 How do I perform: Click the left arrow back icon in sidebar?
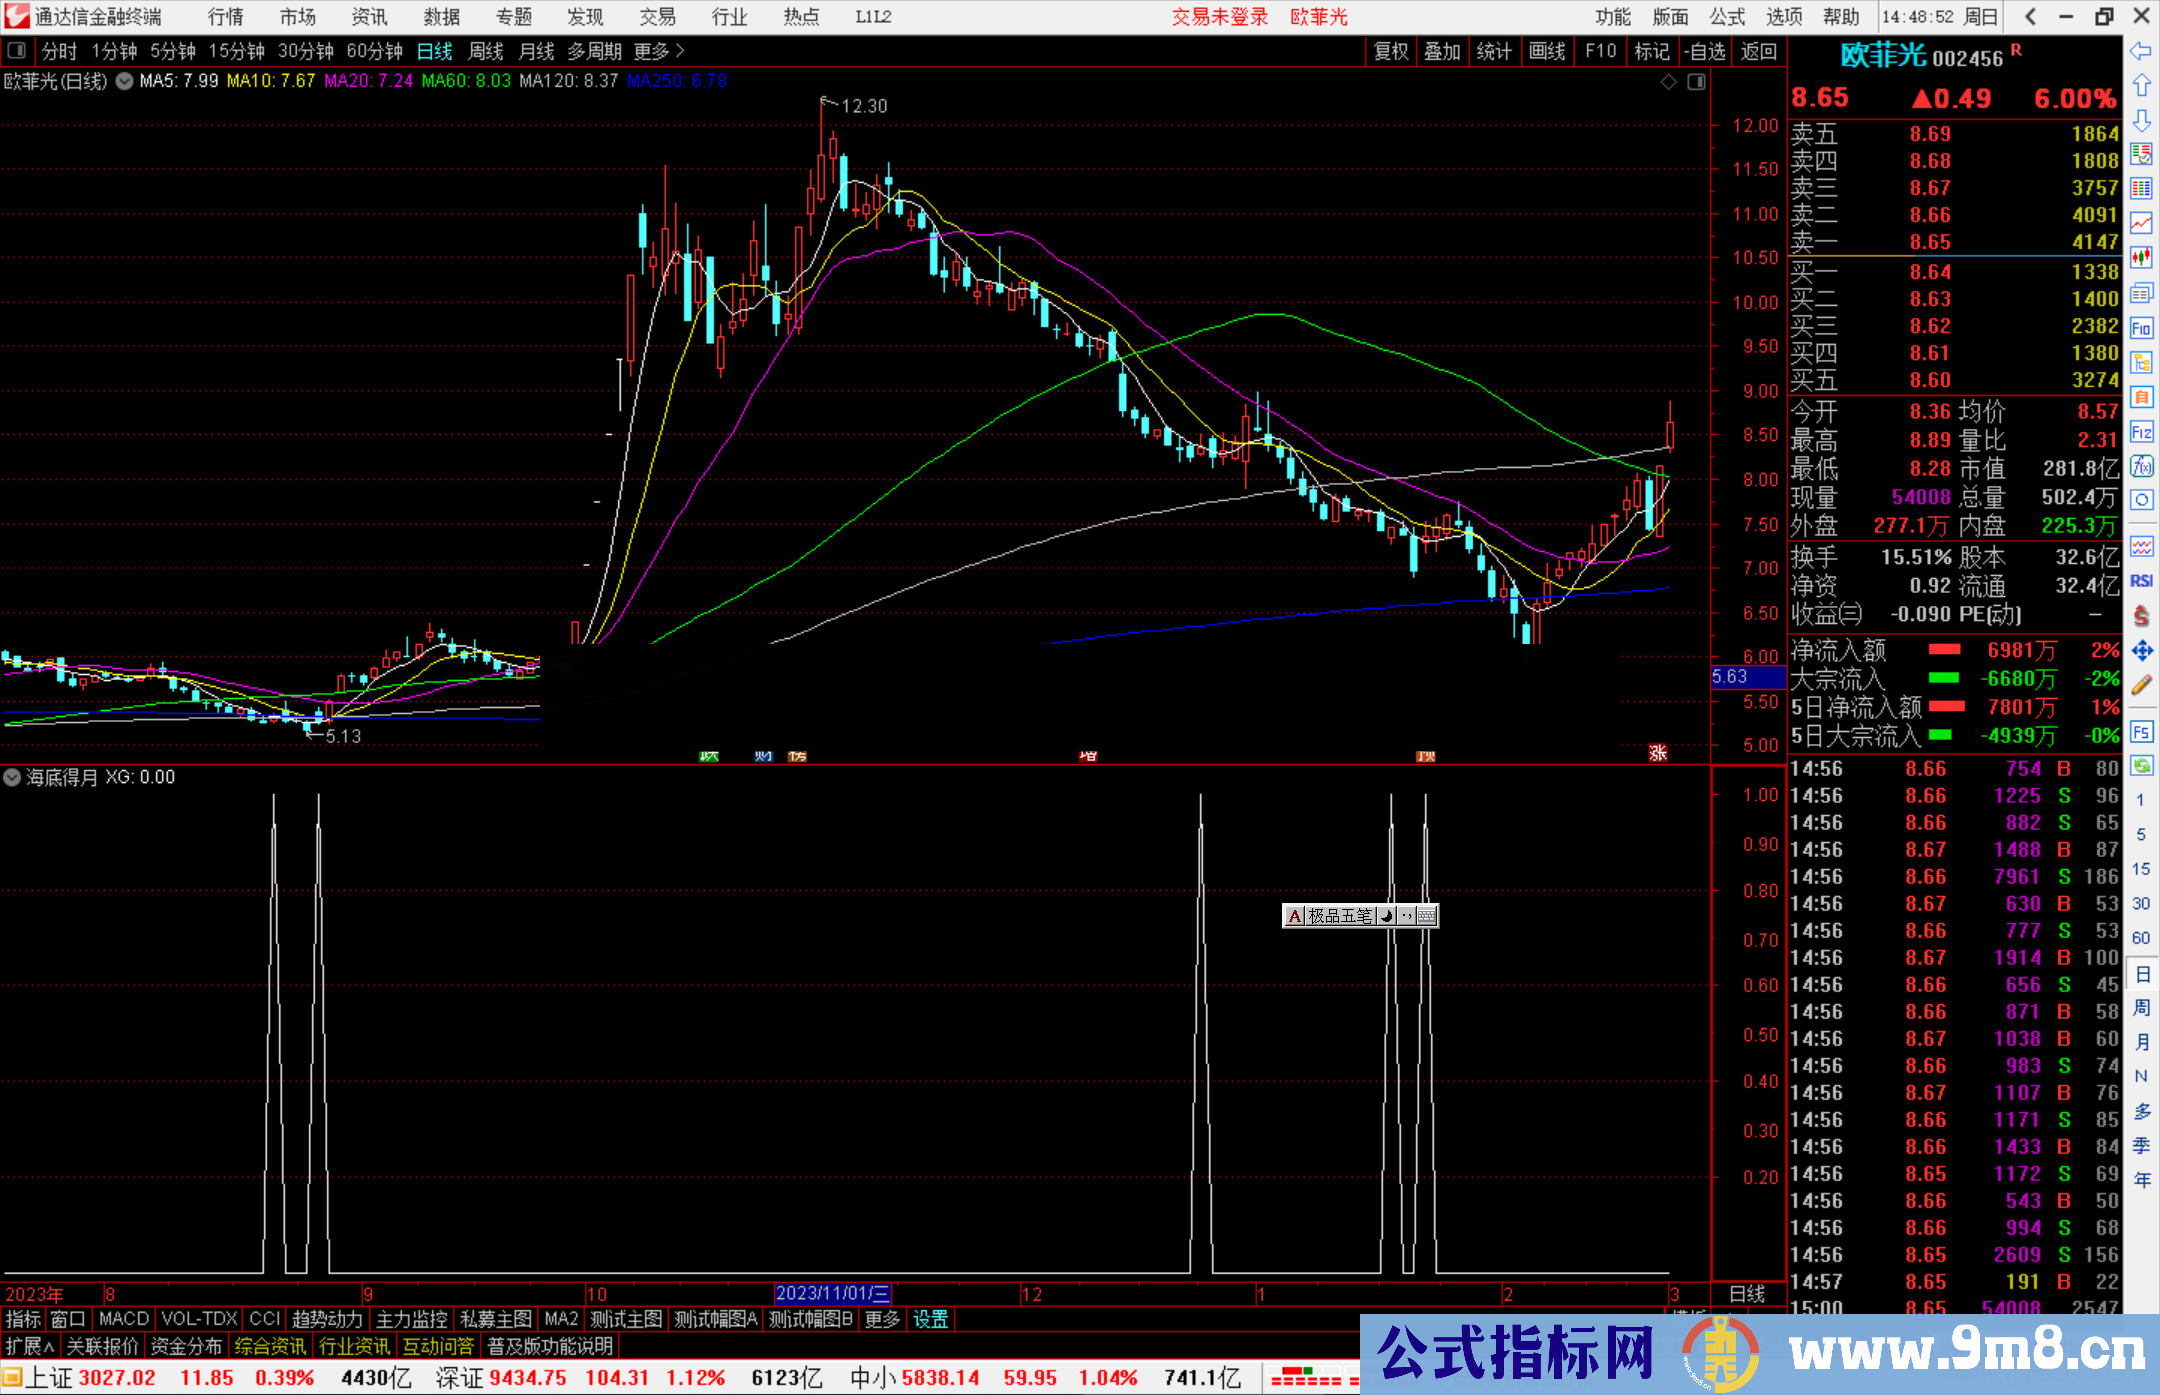(2141, 51)
